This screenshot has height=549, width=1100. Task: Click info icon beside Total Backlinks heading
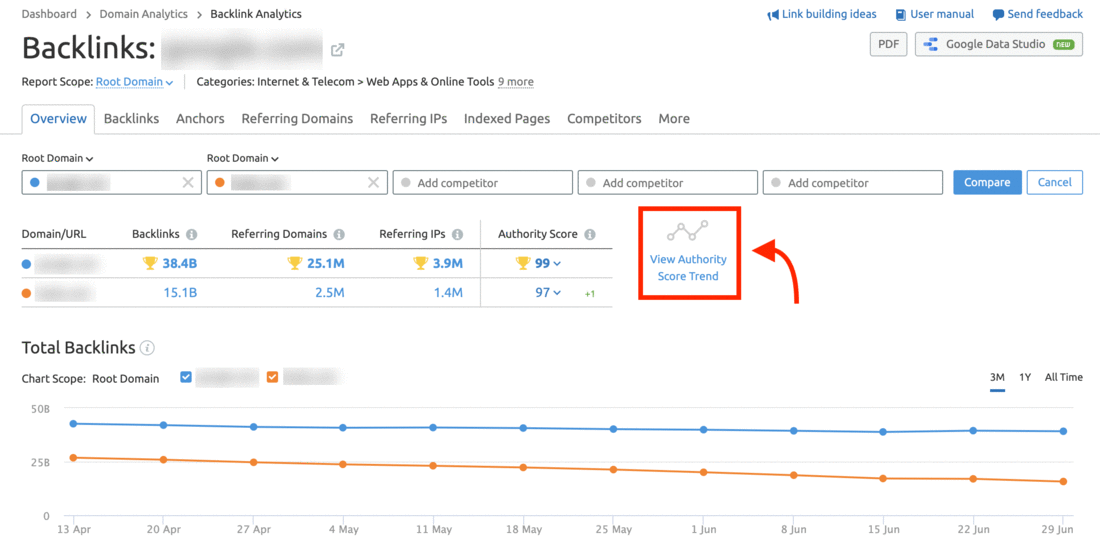(x=147, y=348)
